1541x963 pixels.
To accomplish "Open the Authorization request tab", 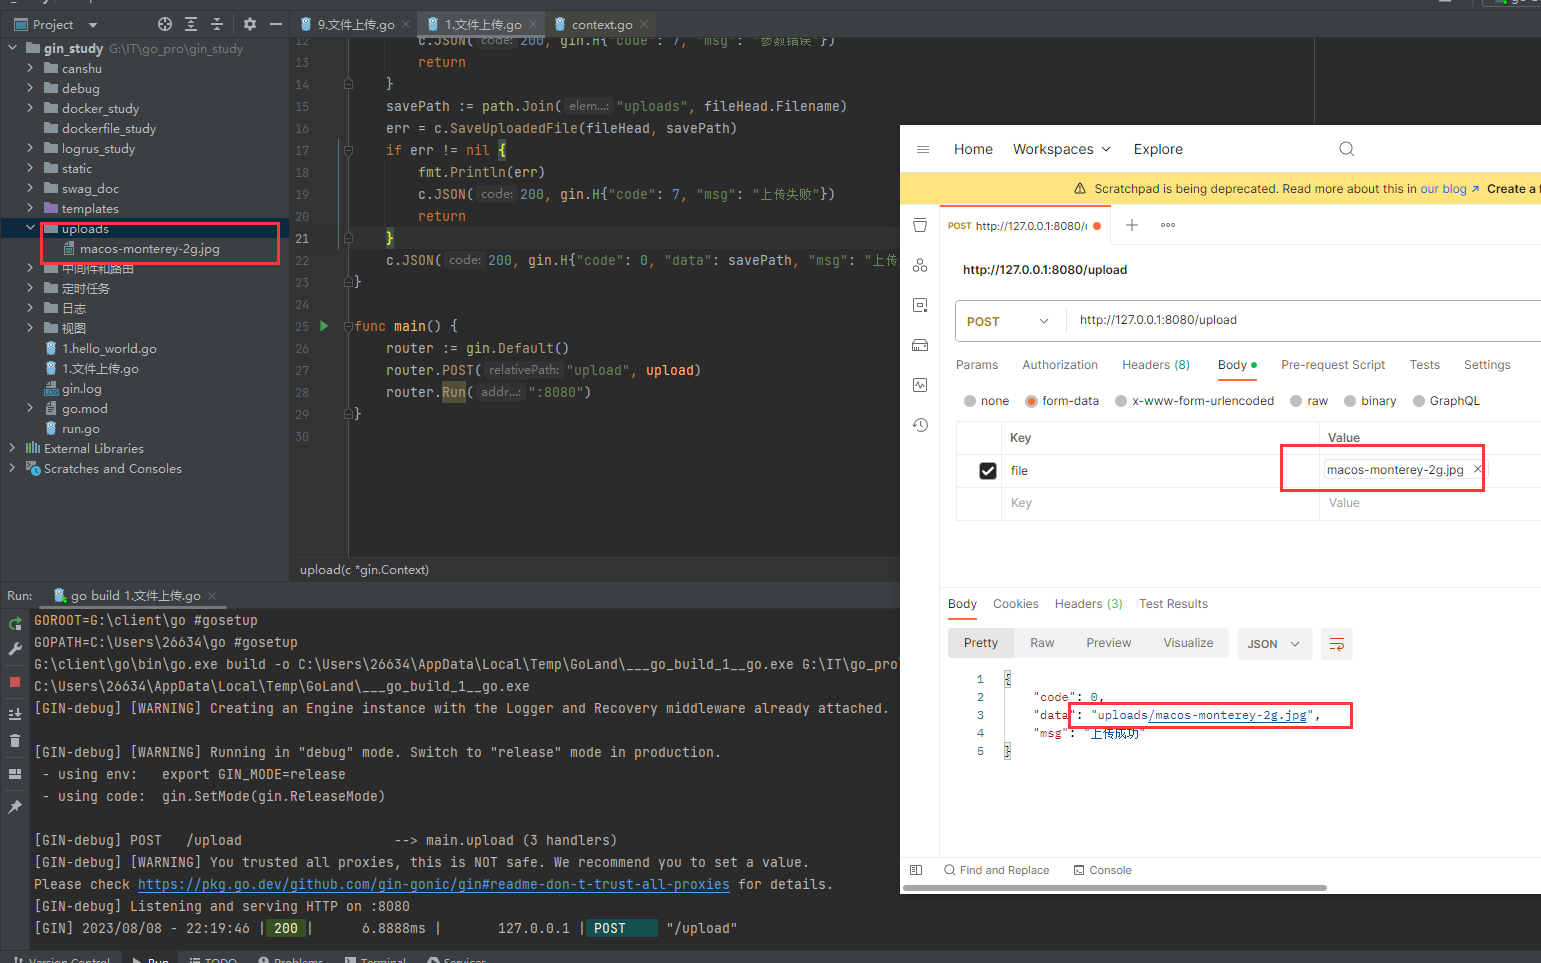I will 1059,365.
